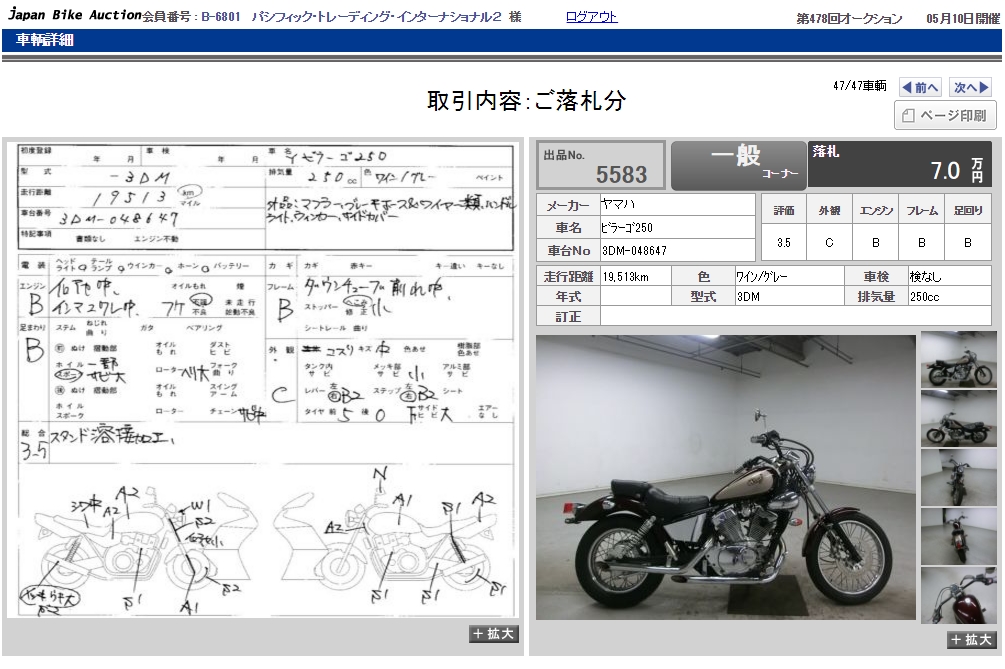Click the Japan Bike Auction logo
Image resolution: width=1005 pixels, height=669 pixels.
[x=71, y=16]
